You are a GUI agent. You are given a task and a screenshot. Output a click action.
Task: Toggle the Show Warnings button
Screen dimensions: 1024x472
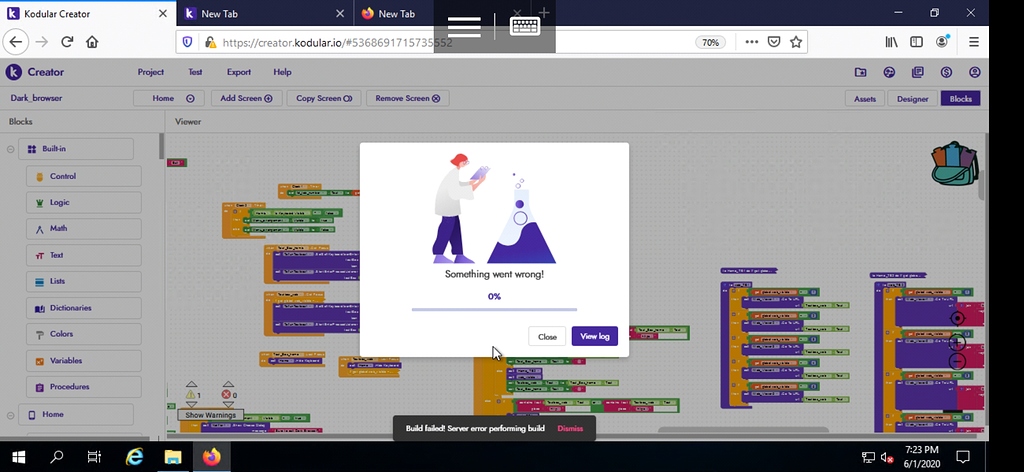pos(210,415)
